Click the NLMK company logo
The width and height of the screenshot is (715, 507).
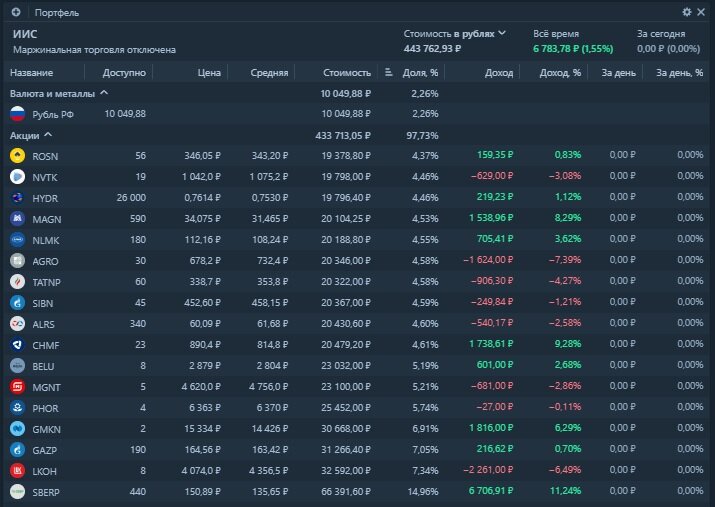pos(17,240)
